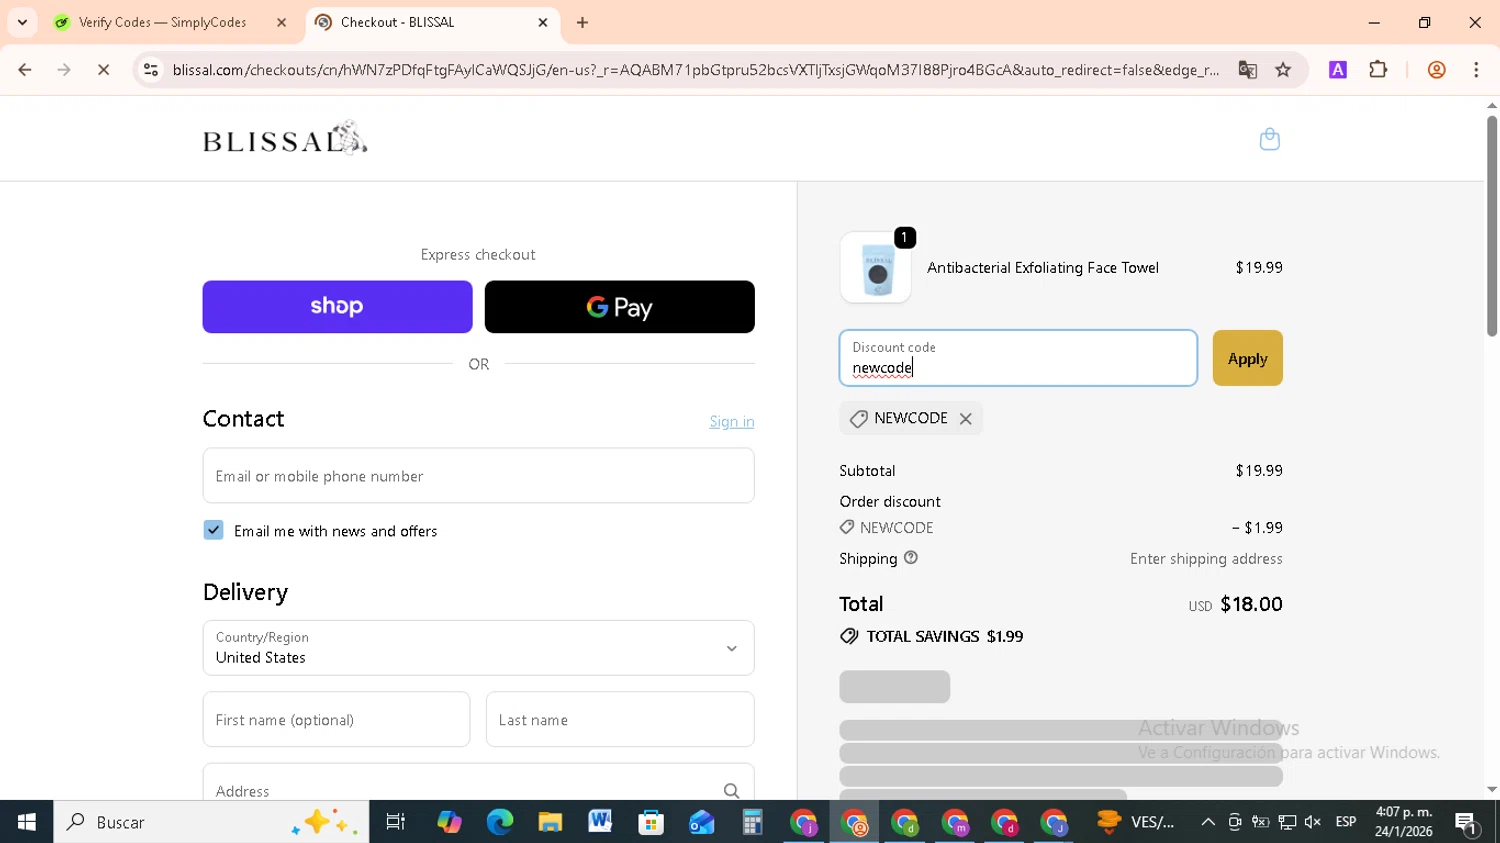Open Calculator from the taskbar
The width and height of the screenshot is (1500, 843).
(x=752, y=822)
